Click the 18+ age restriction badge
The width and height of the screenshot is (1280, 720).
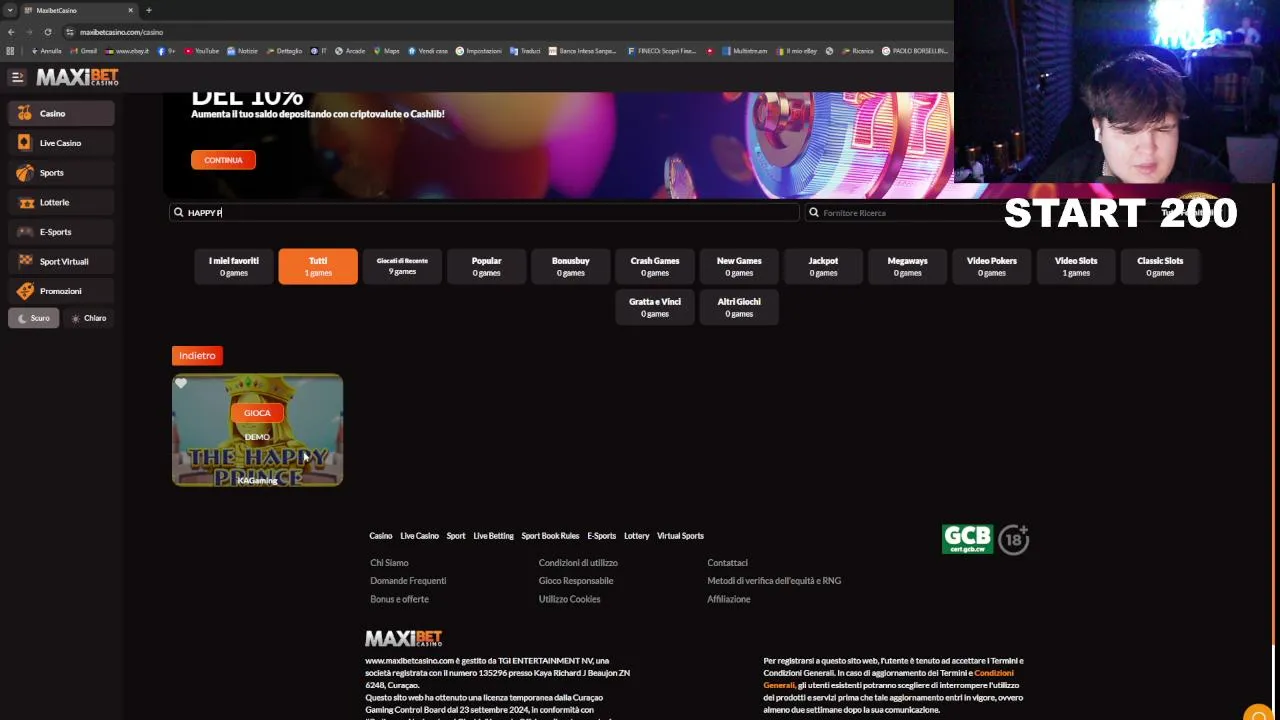(x=1013, y=540)
